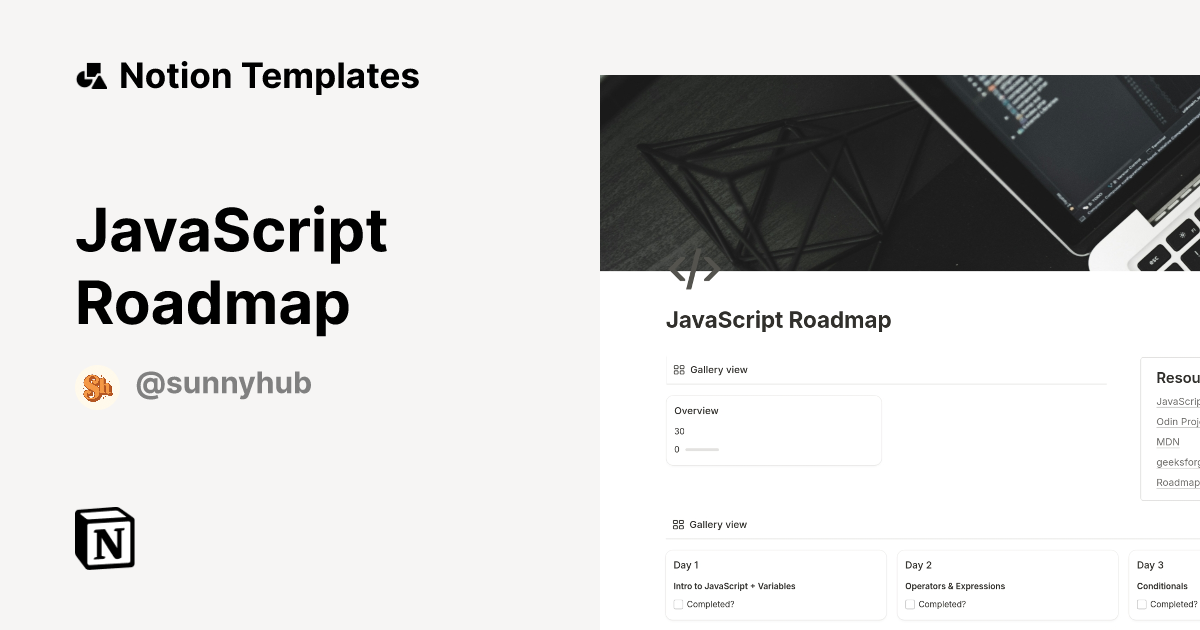Click the Notion Templates logo icon
The width and height of the screenshot is (1200, 630).
point(92,75)
